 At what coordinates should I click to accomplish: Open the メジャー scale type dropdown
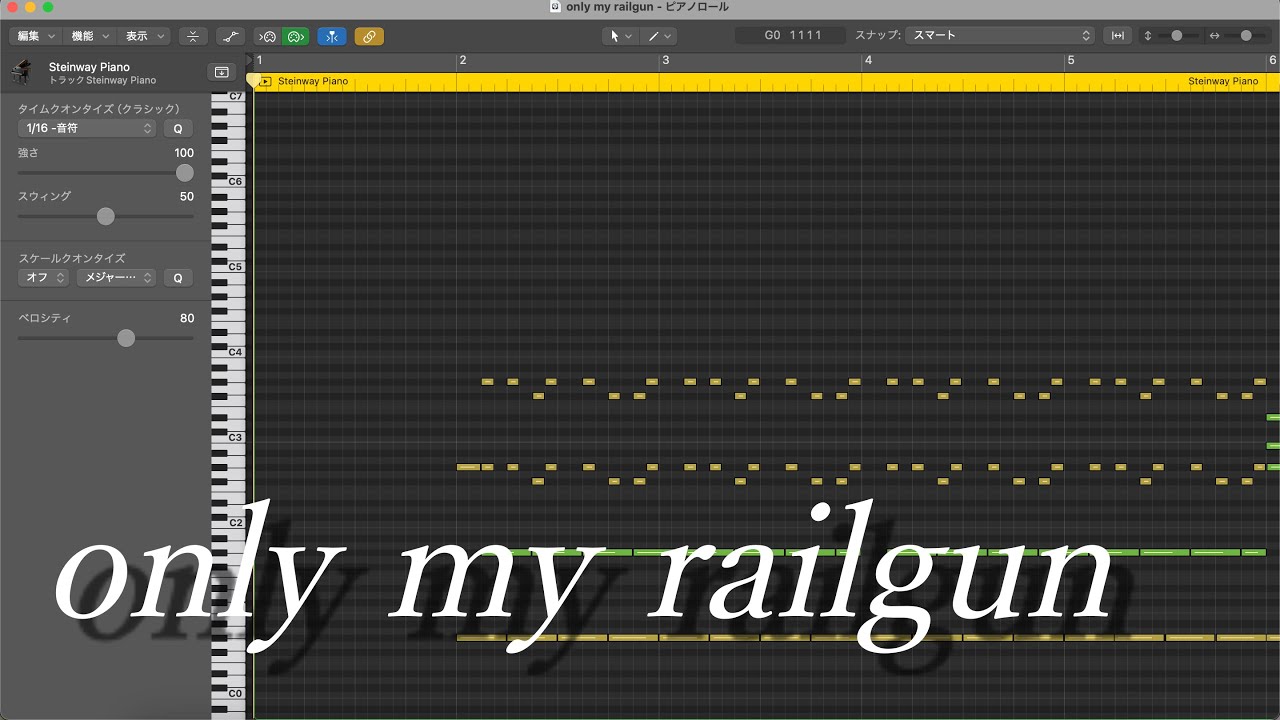pyautogui.click(x=116, y=278)
